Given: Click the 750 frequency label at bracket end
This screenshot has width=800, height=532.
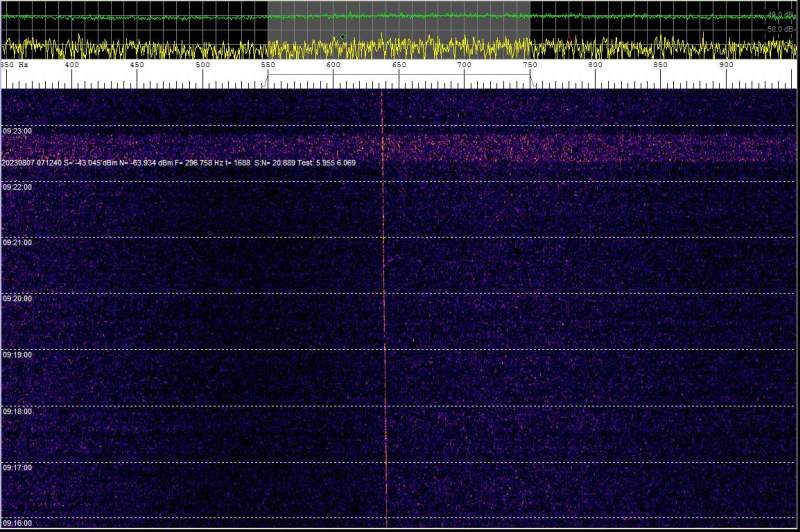Looking at the screenshot, I should point(530,65).
